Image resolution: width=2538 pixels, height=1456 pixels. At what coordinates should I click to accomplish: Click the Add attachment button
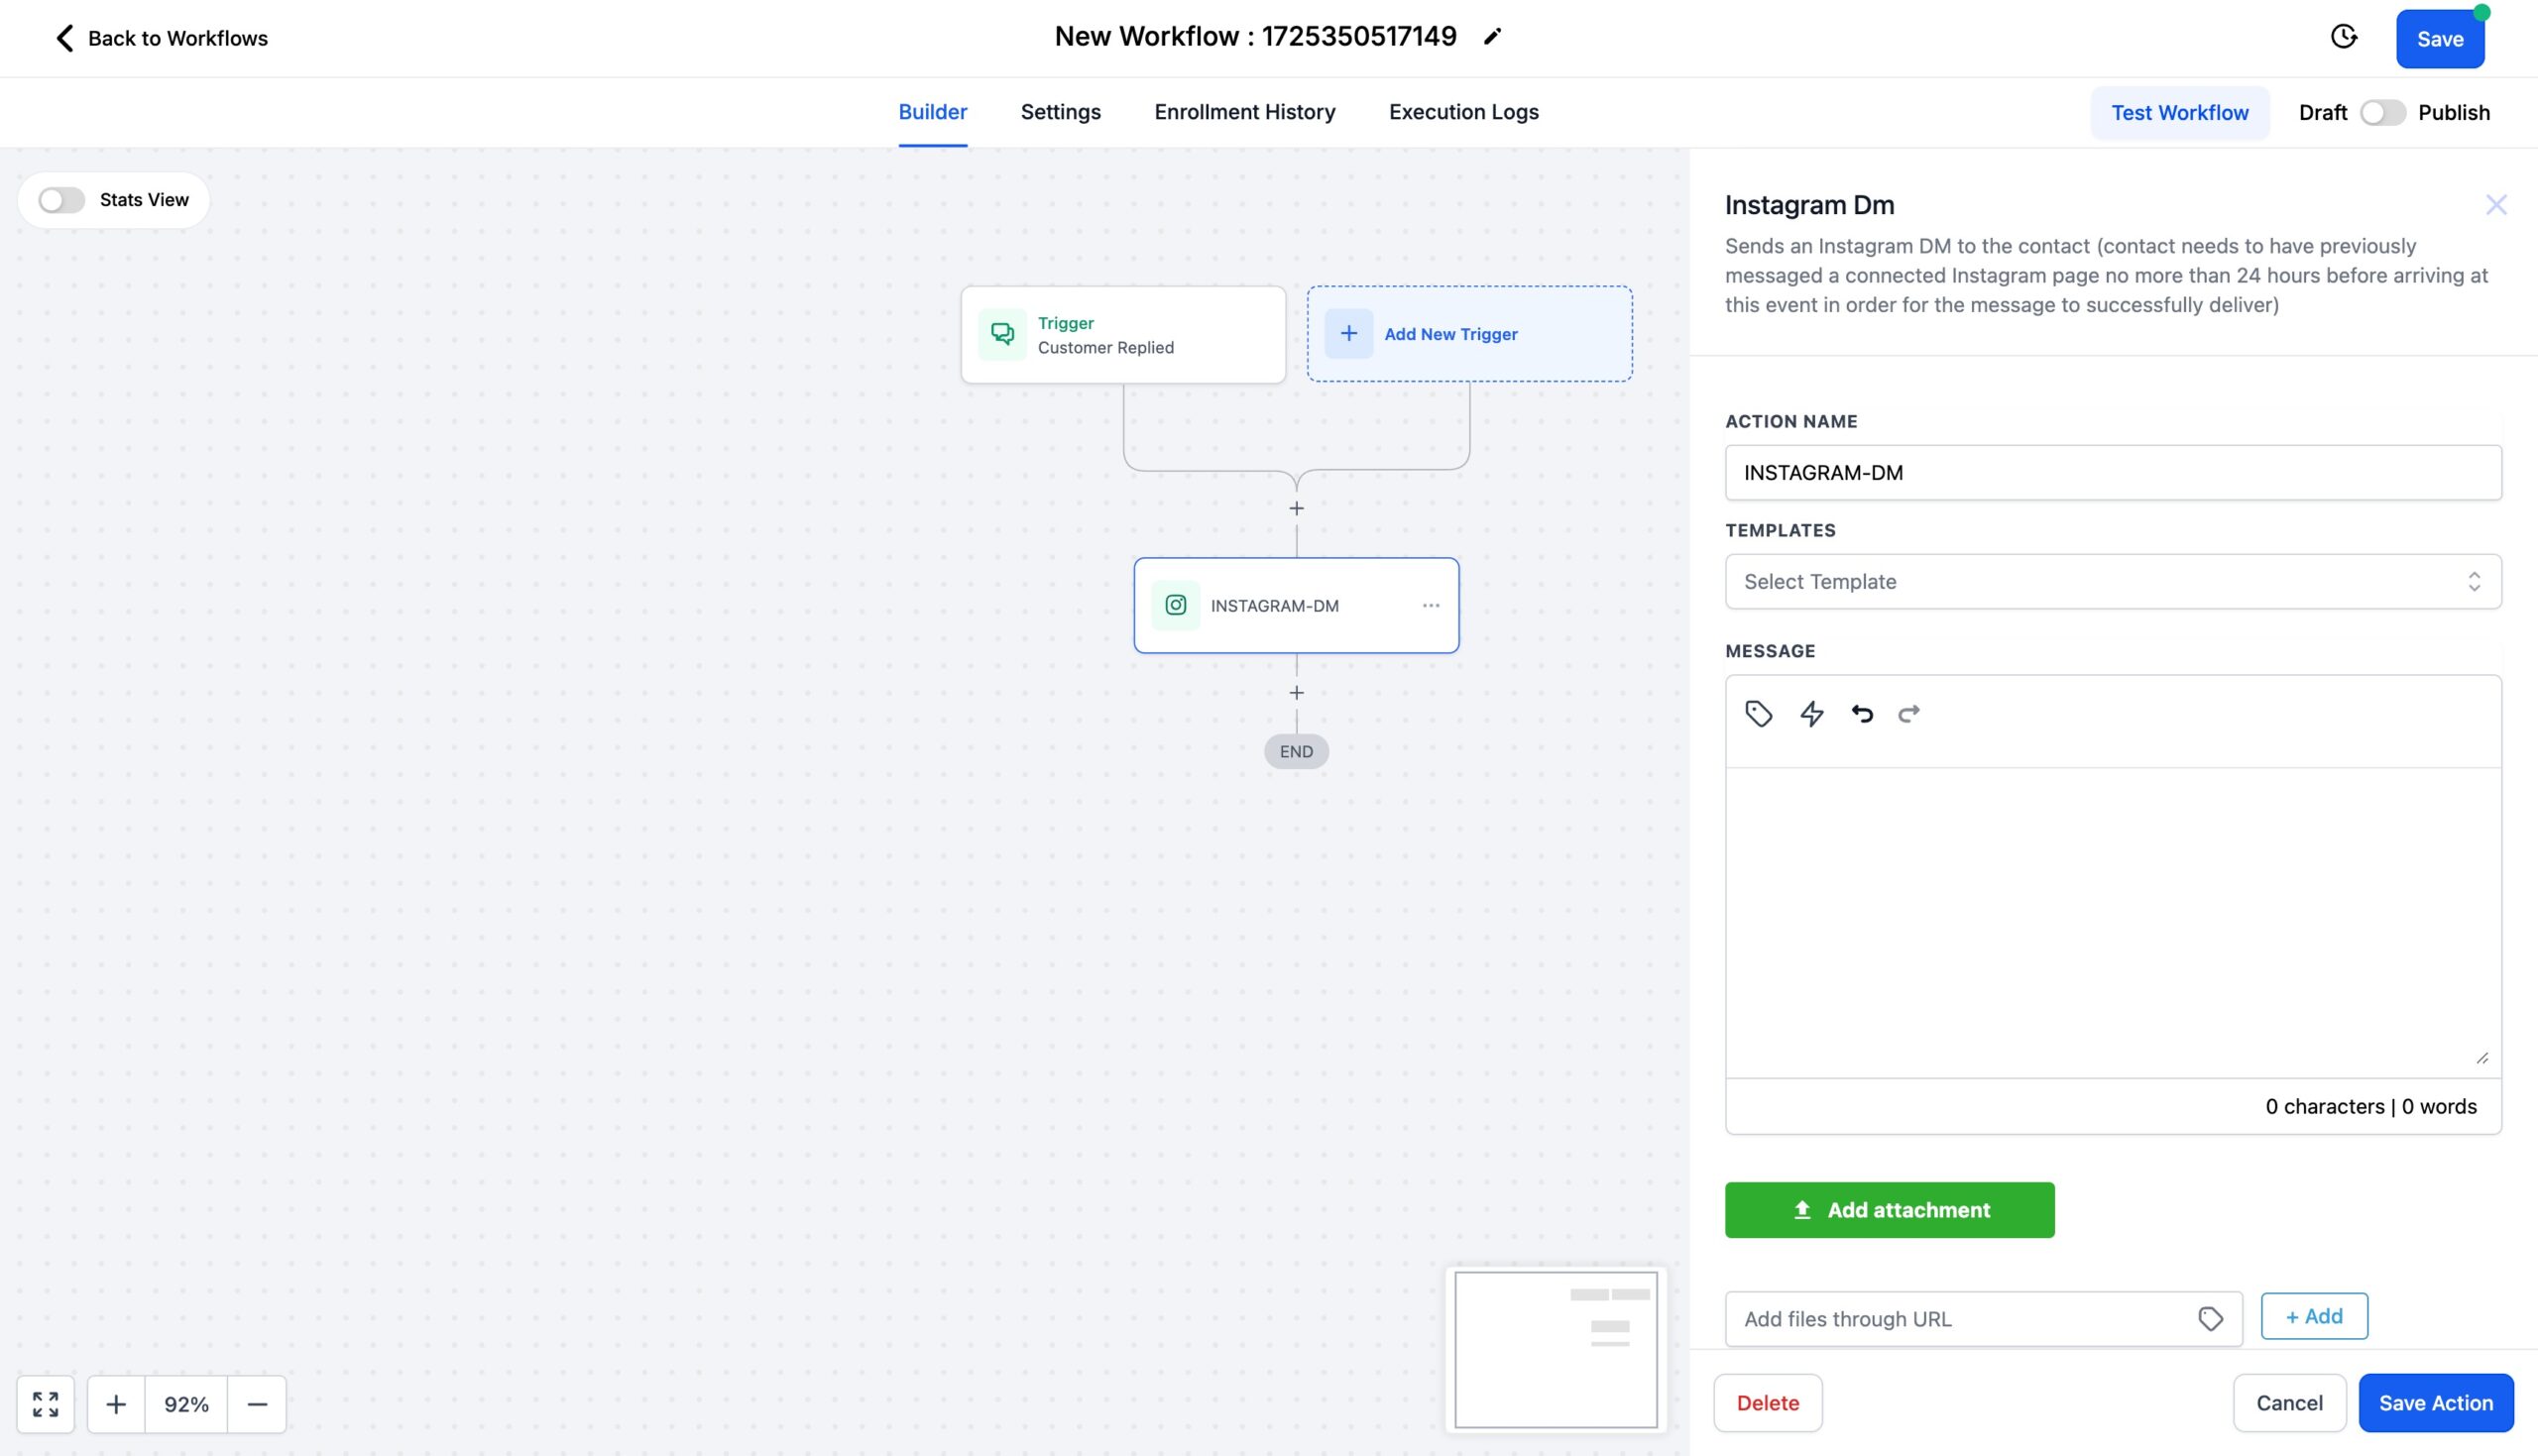[1888, 1209]
